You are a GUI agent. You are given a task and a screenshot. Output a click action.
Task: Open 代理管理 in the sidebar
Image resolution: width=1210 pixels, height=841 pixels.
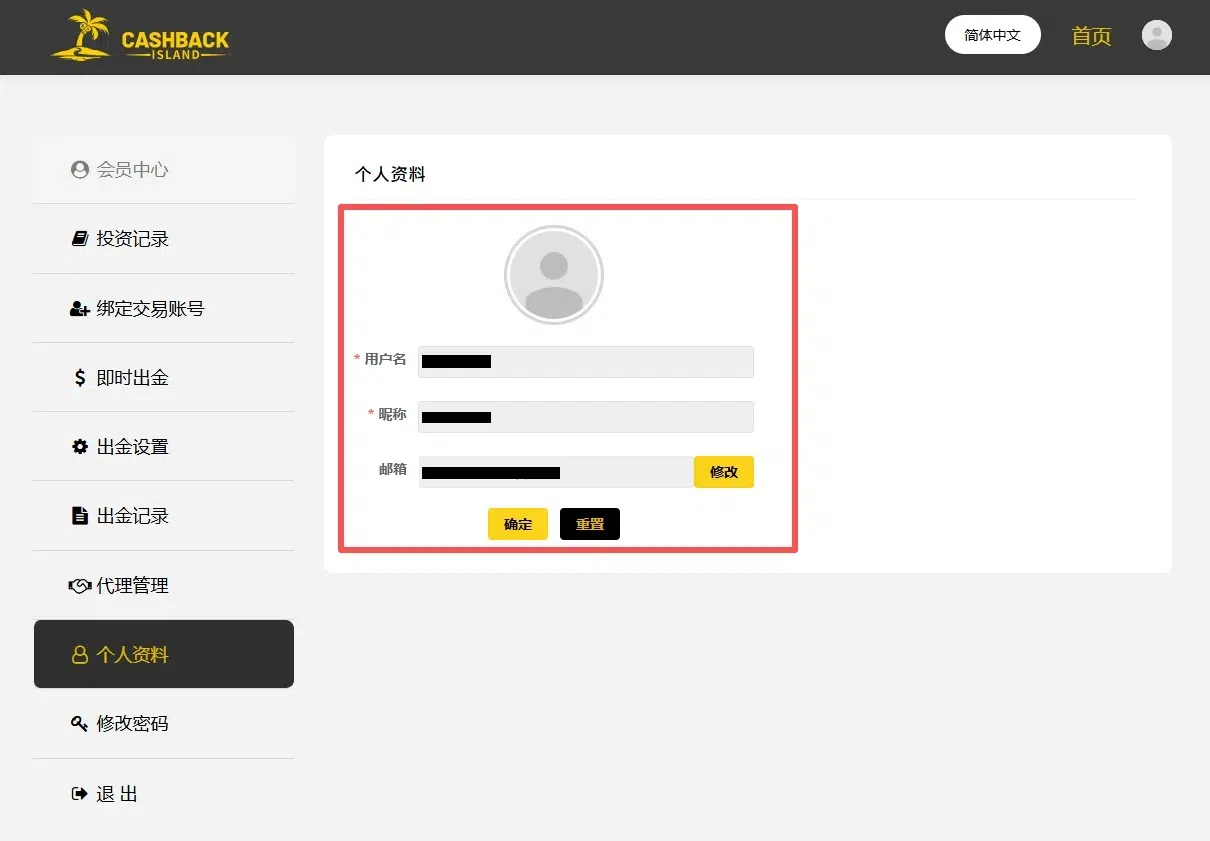coord(164,586)
